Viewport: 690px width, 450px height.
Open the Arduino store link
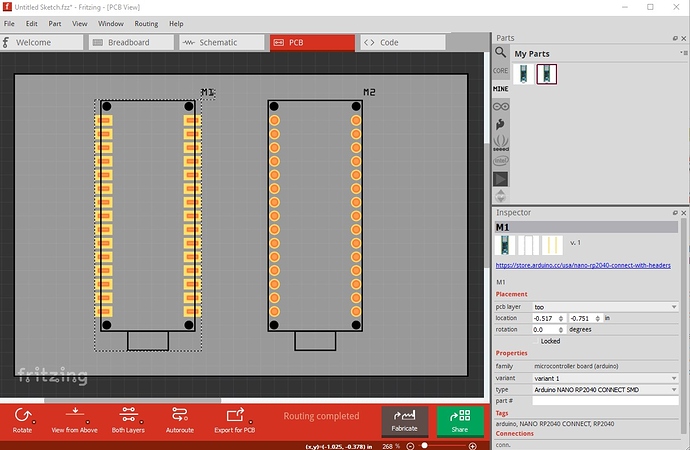click(583, 265)
